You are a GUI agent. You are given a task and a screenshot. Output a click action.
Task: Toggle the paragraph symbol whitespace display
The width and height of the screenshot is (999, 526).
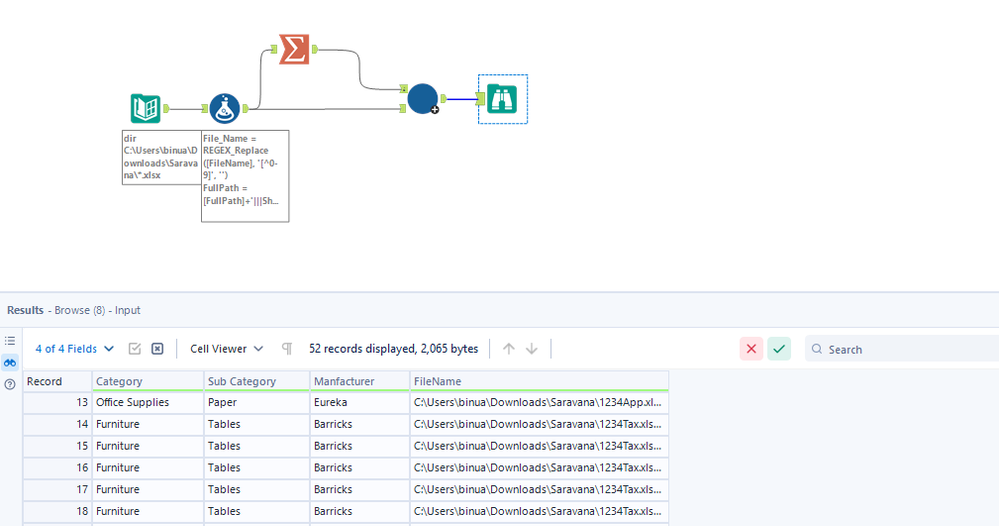[x=287, y=348]
